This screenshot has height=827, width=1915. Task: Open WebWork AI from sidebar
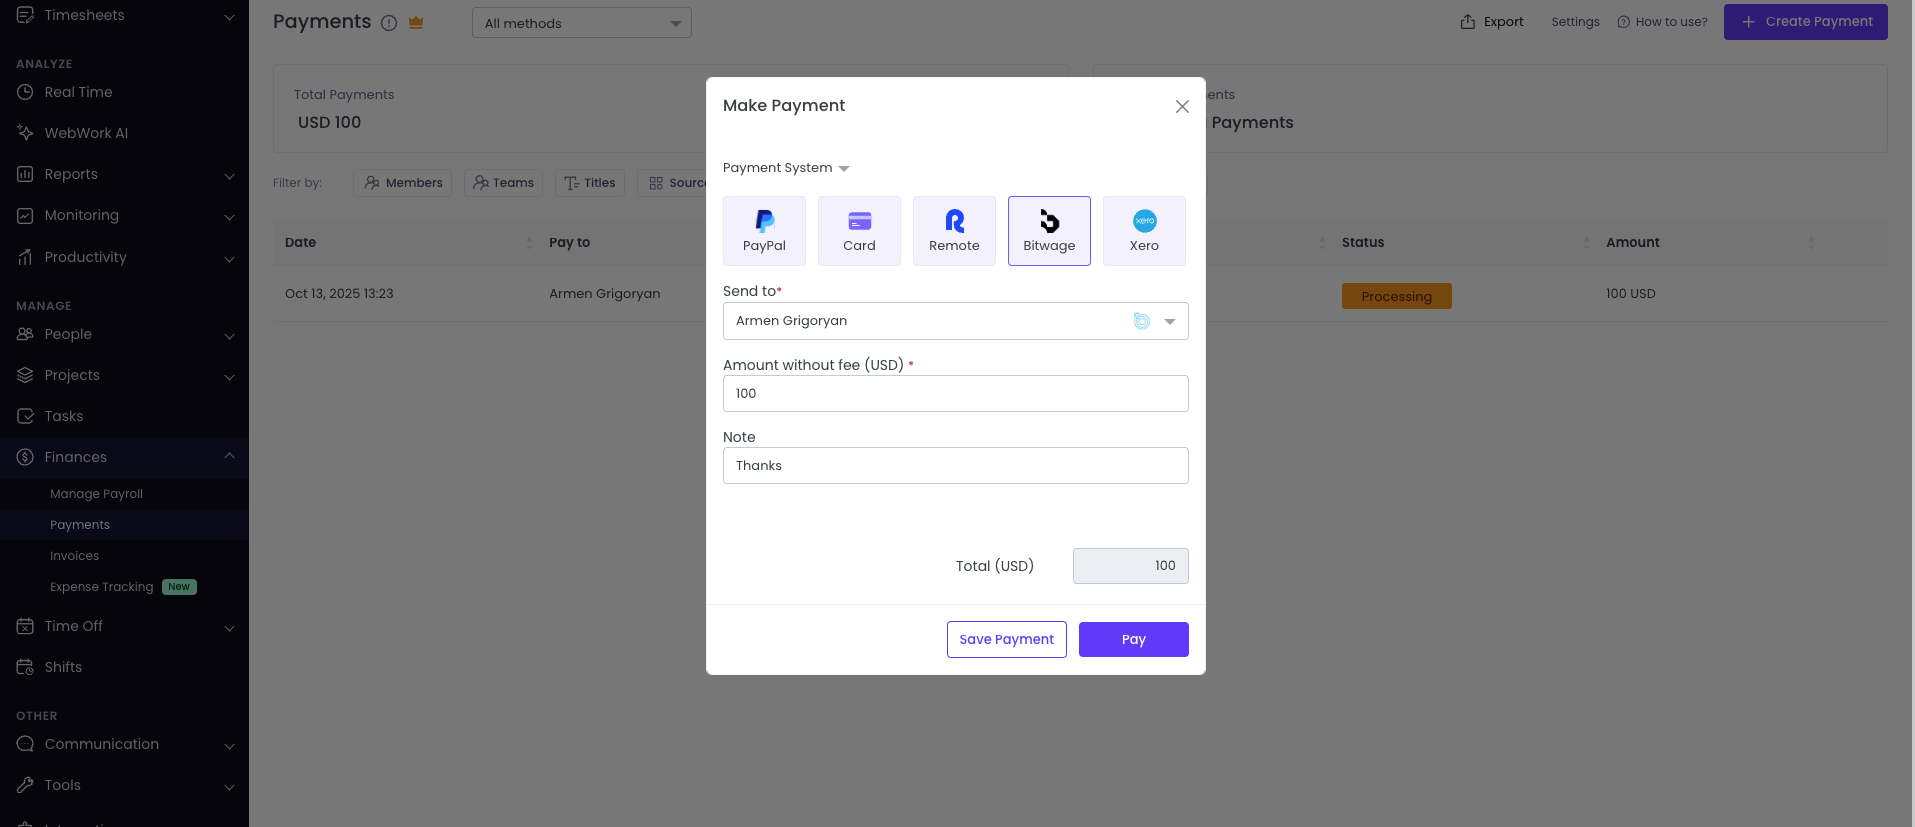coord(86,133)
